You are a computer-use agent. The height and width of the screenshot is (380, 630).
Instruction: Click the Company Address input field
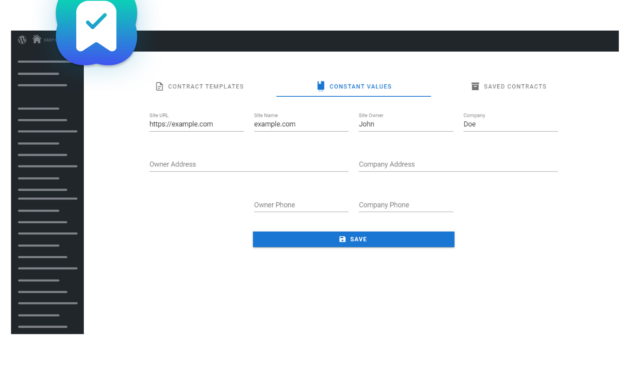coord(458,164)
